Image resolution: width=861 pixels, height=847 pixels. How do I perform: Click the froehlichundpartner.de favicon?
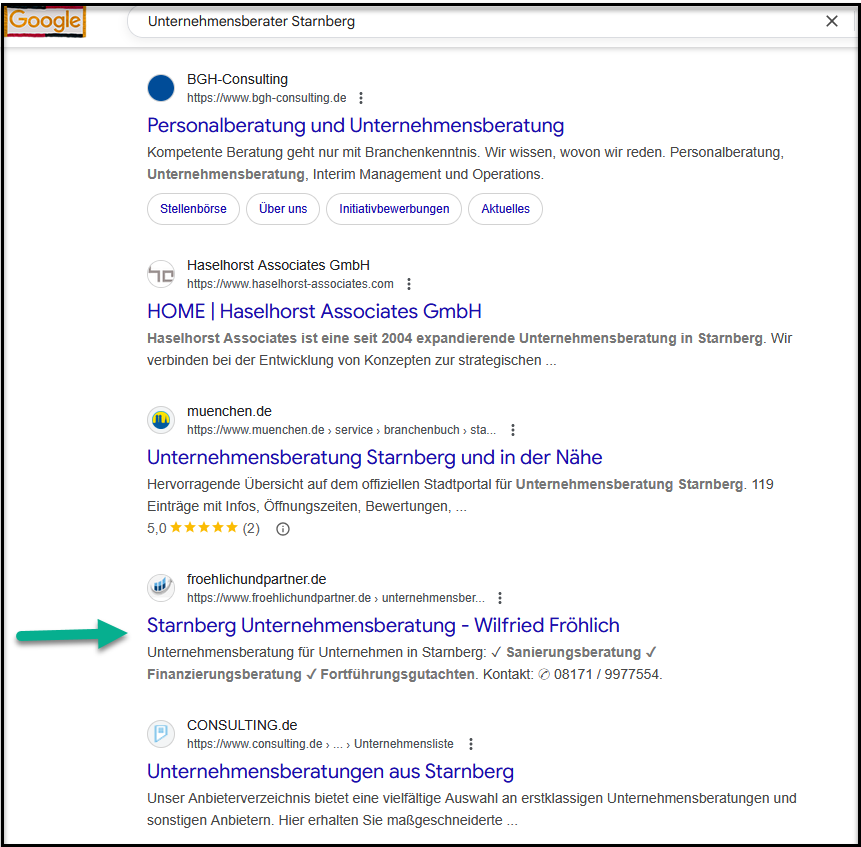click(x=161, y=588)
